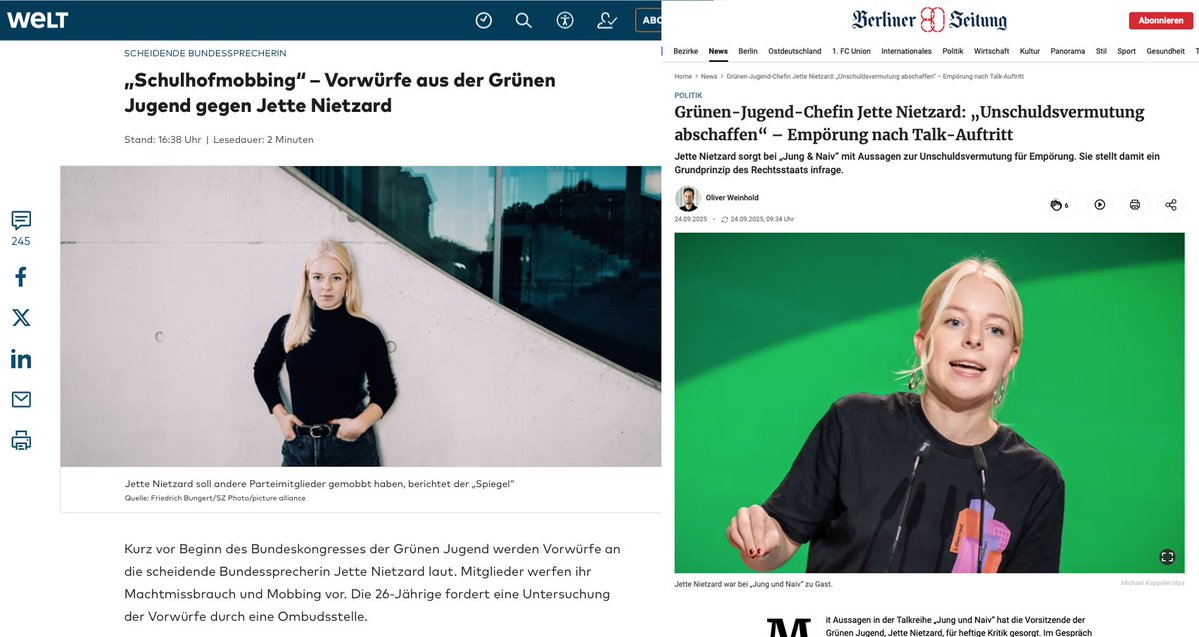1199x637 pixels.
Task: Open the Berliner Zeitung share icon
Action: click(x=1171, y=205)
